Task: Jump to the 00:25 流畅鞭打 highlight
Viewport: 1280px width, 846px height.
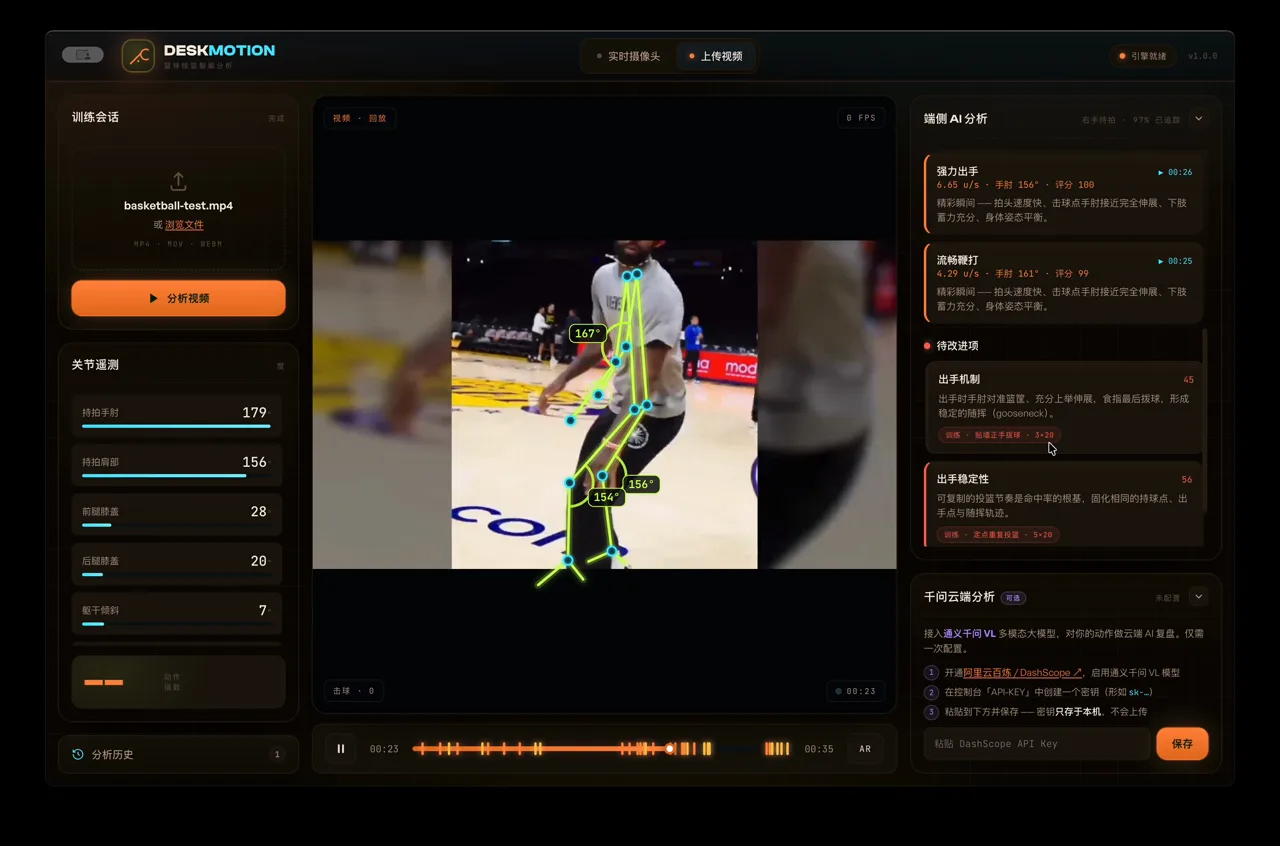Action: [x=1175, y=261]
